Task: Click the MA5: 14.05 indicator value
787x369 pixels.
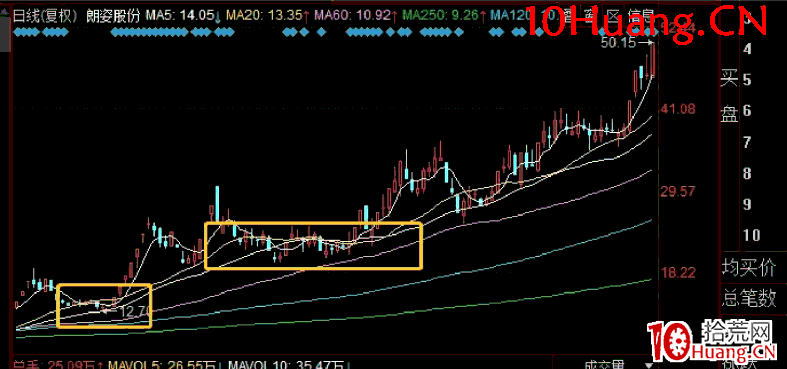Action: (x=184, y=16)
